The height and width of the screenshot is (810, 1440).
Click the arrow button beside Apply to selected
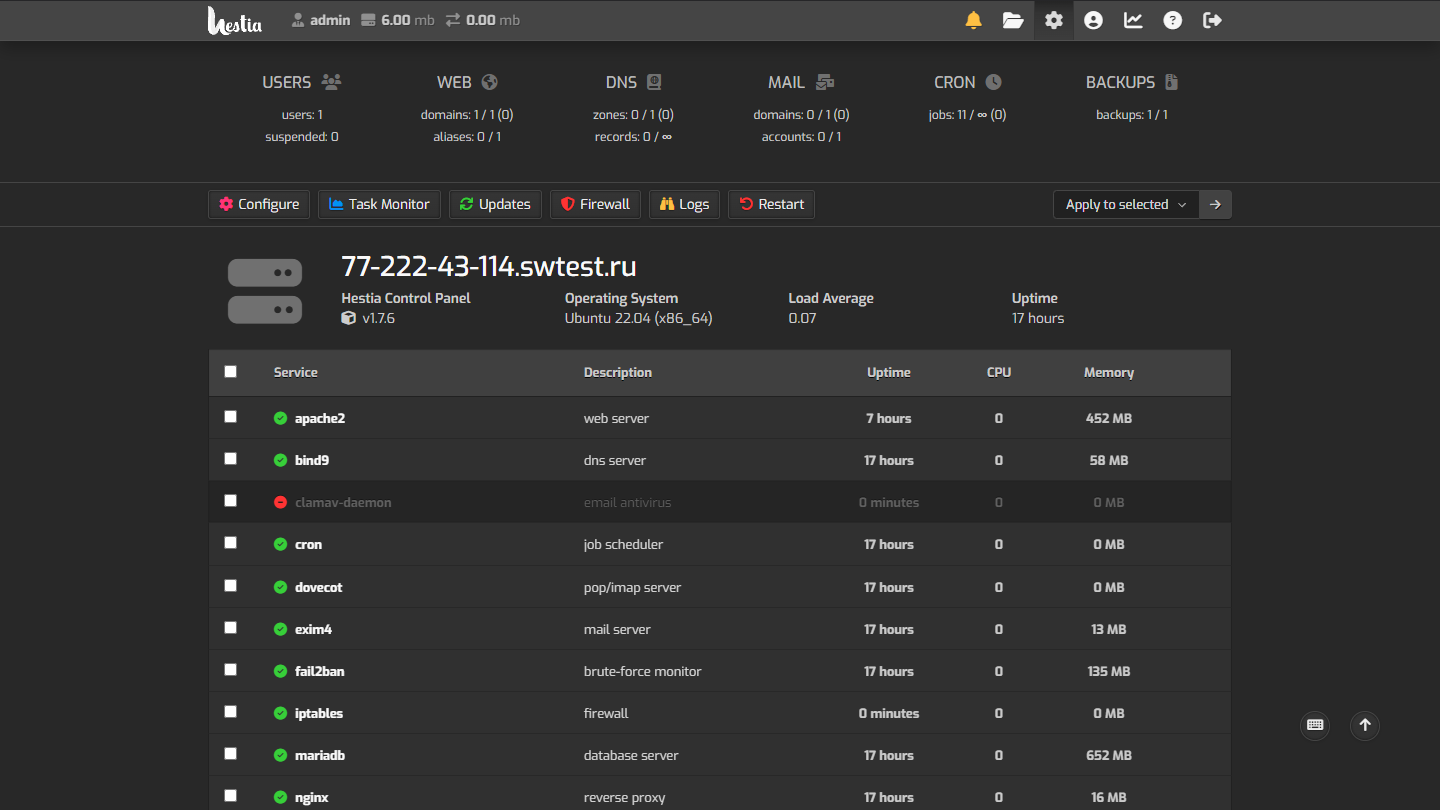[x=1215, y=204]
